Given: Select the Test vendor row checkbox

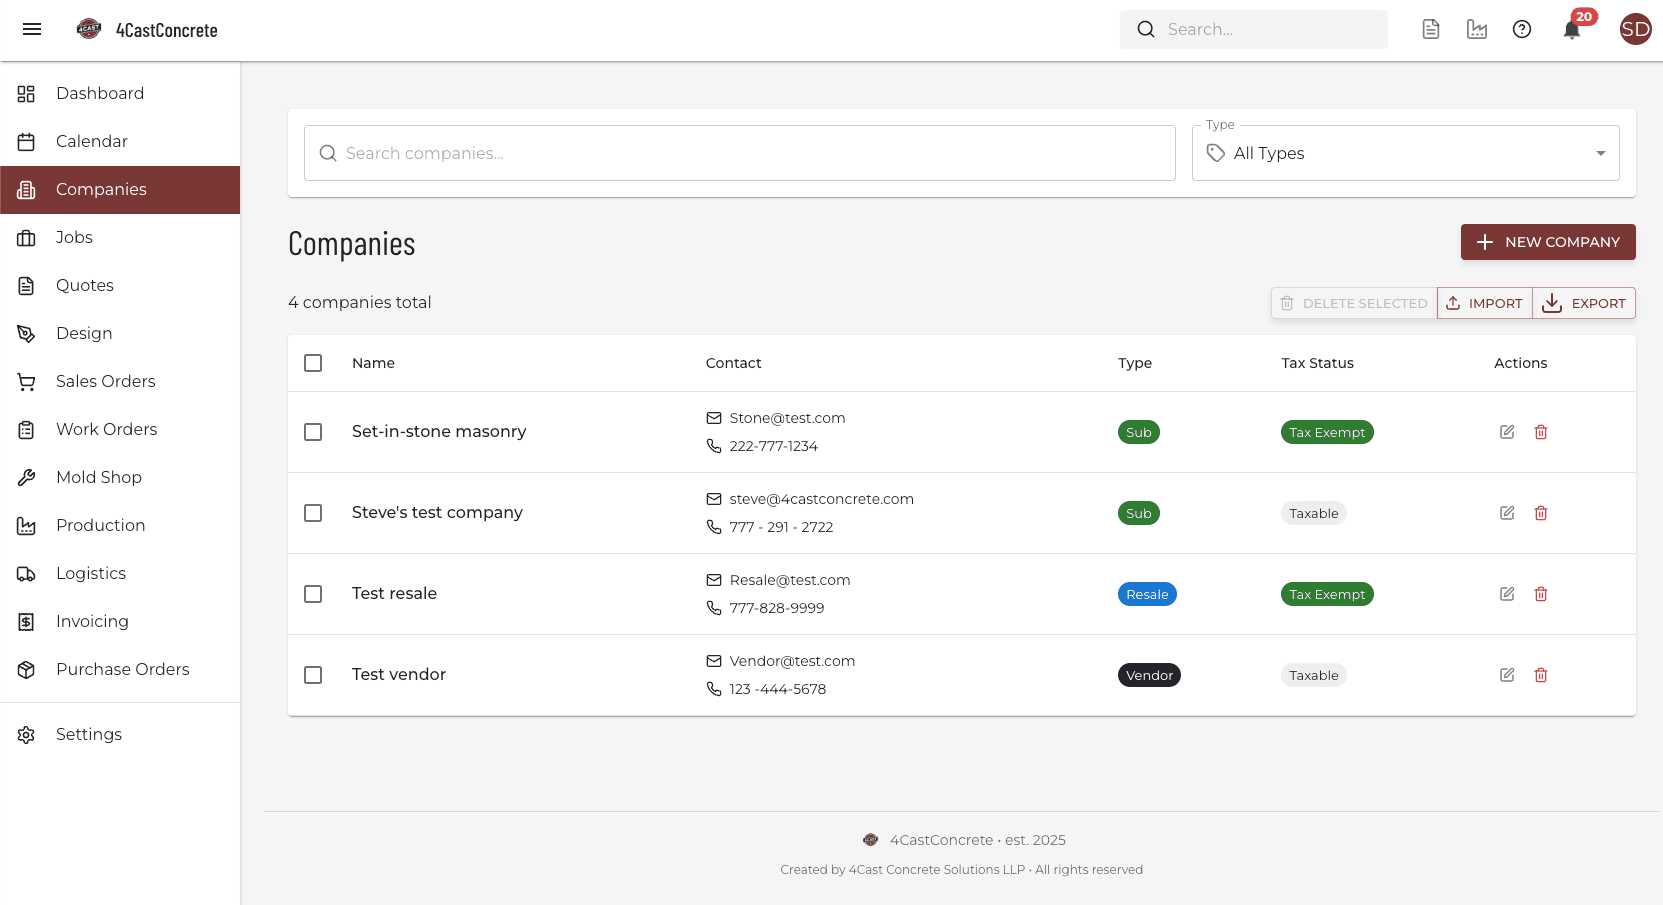Looking at the screenshot, I should 313,675.
